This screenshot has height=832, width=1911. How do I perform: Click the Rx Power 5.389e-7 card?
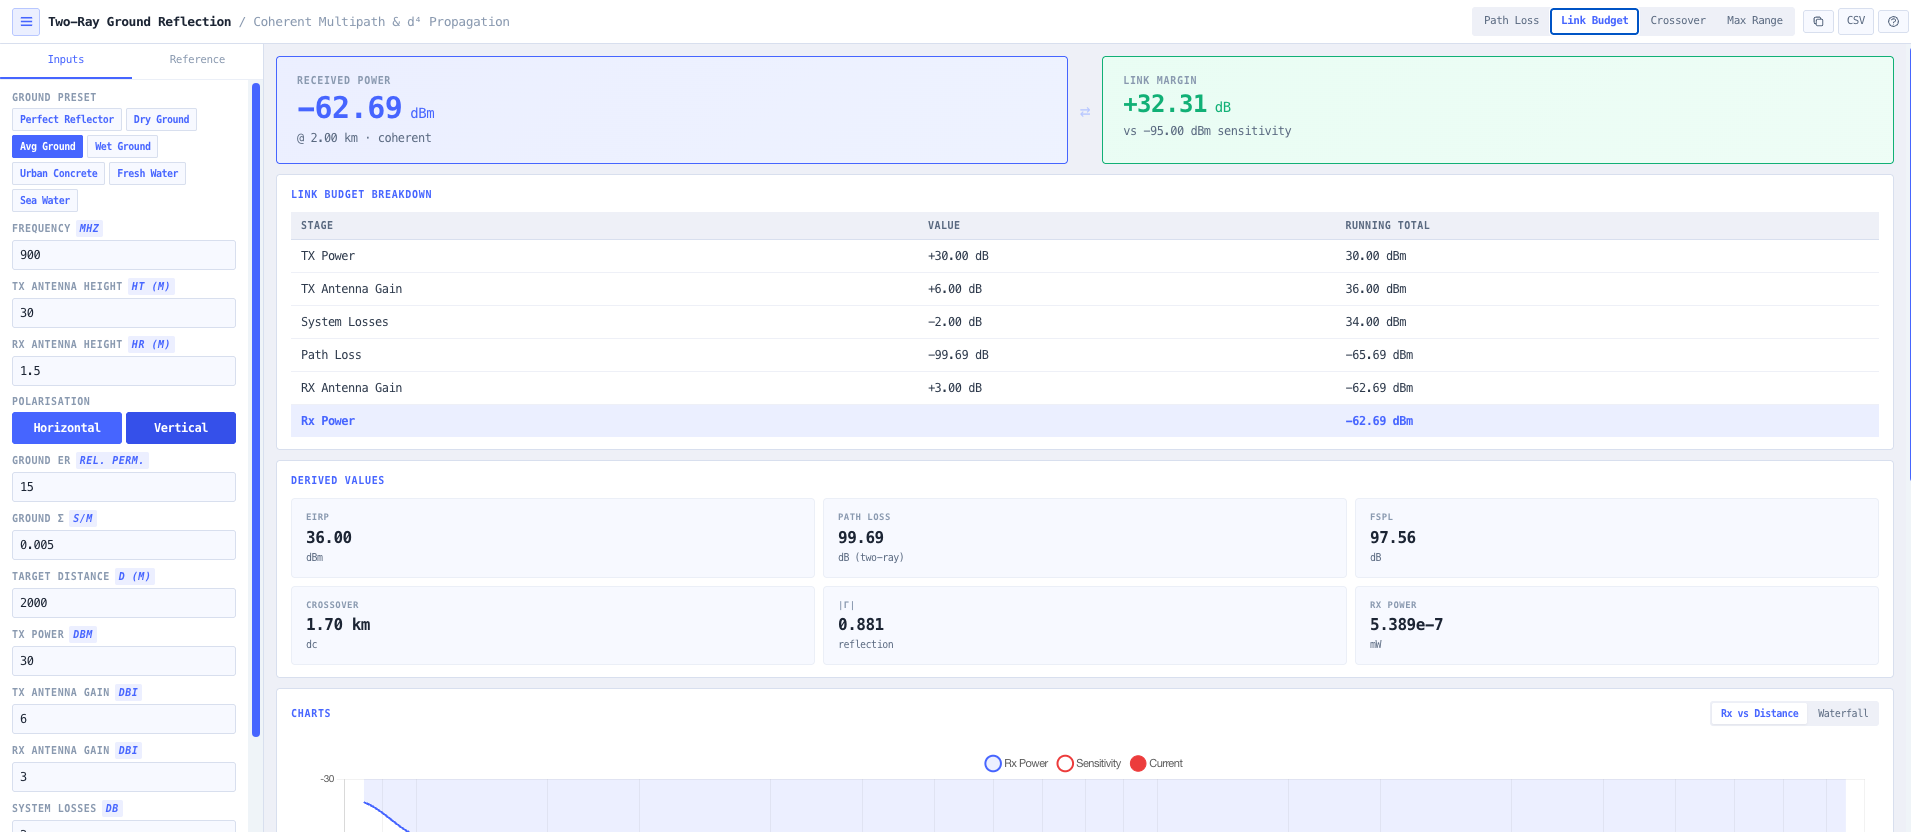1617,626
